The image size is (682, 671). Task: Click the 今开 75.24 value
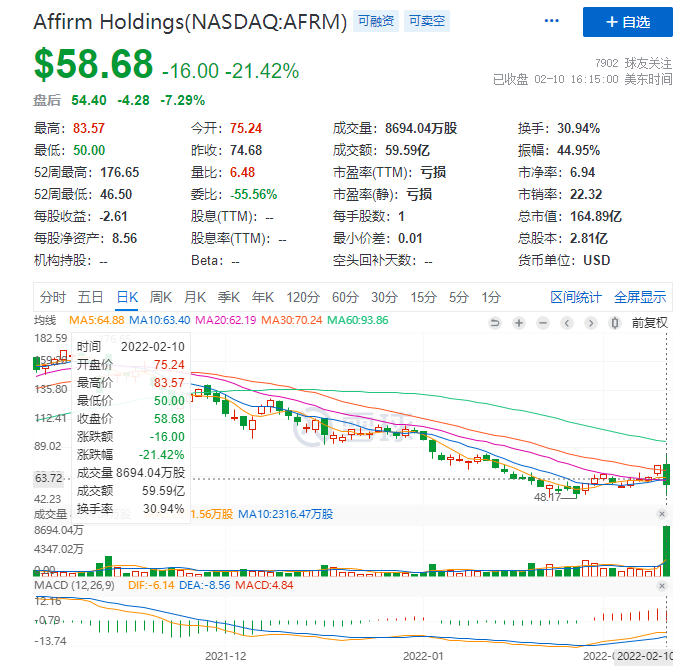click(246, 128)
